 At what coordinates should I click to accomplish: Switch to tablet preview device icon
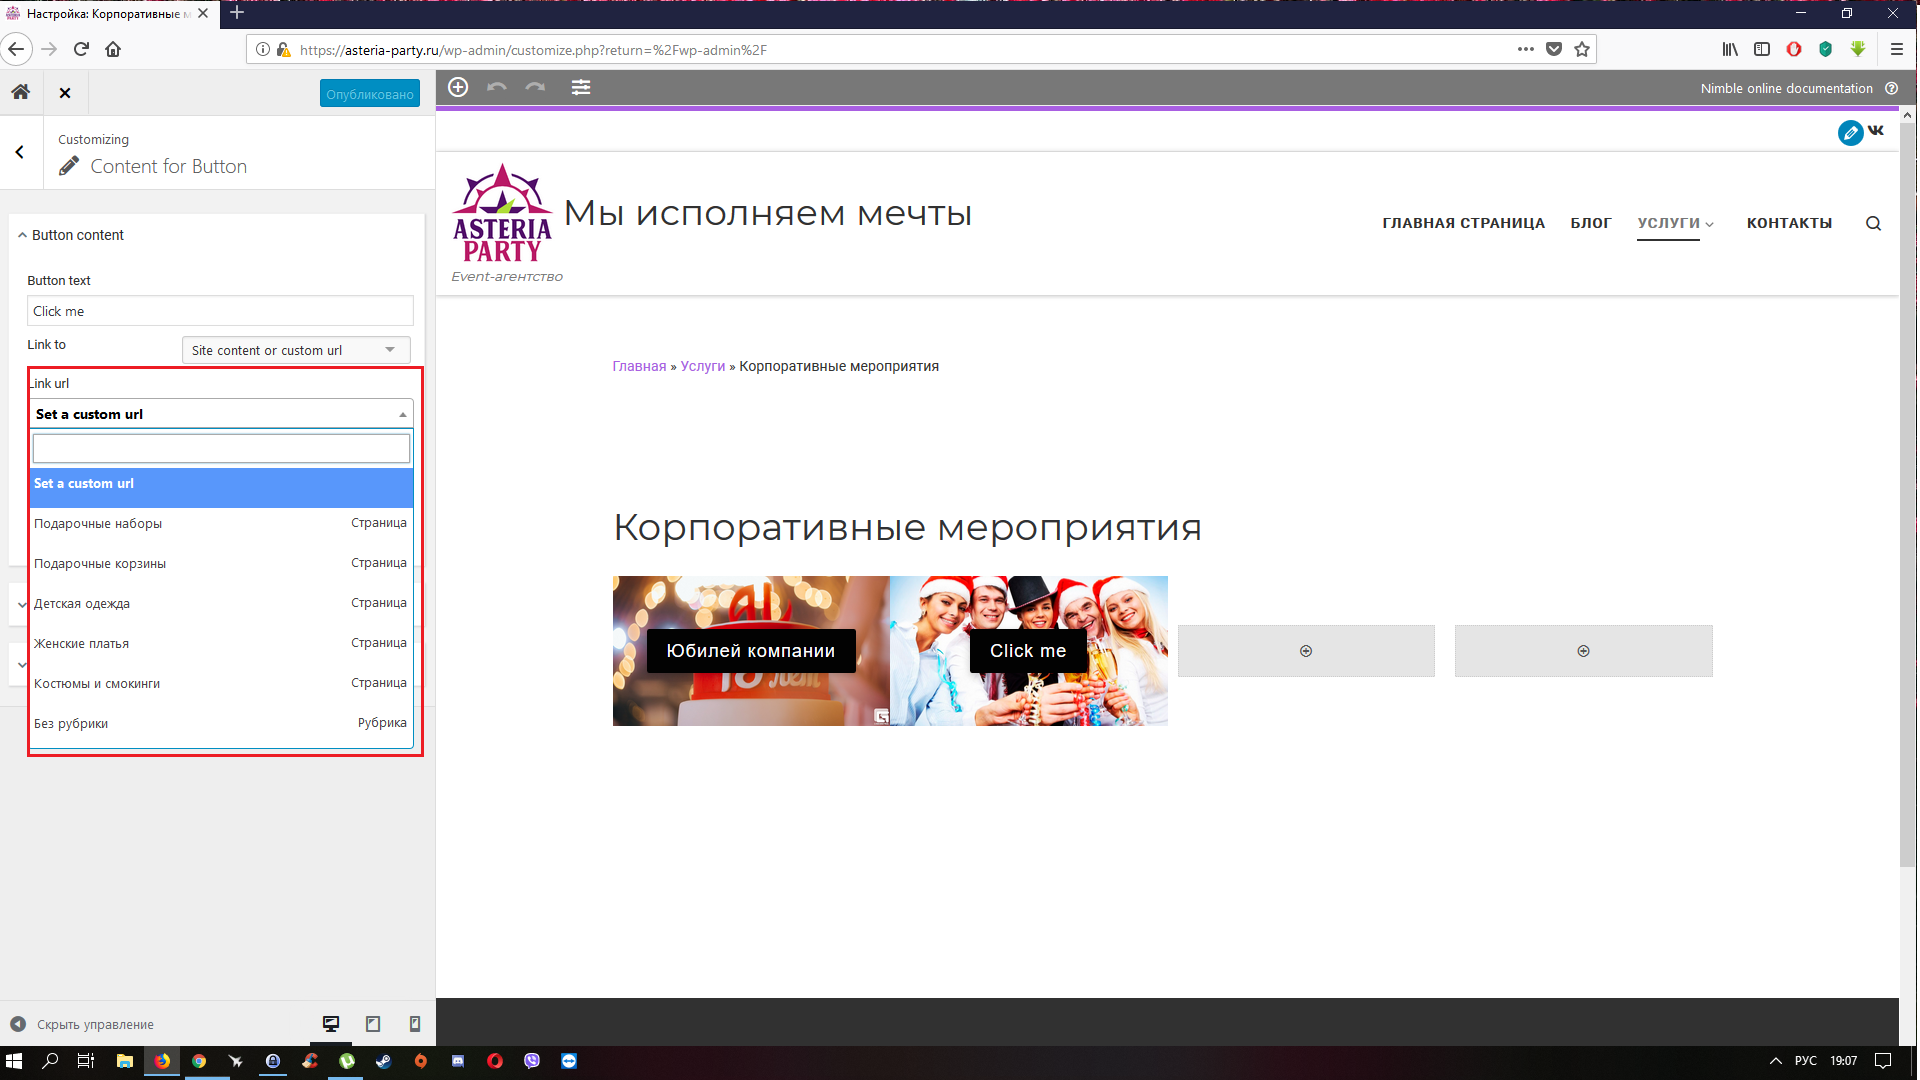373,1023
